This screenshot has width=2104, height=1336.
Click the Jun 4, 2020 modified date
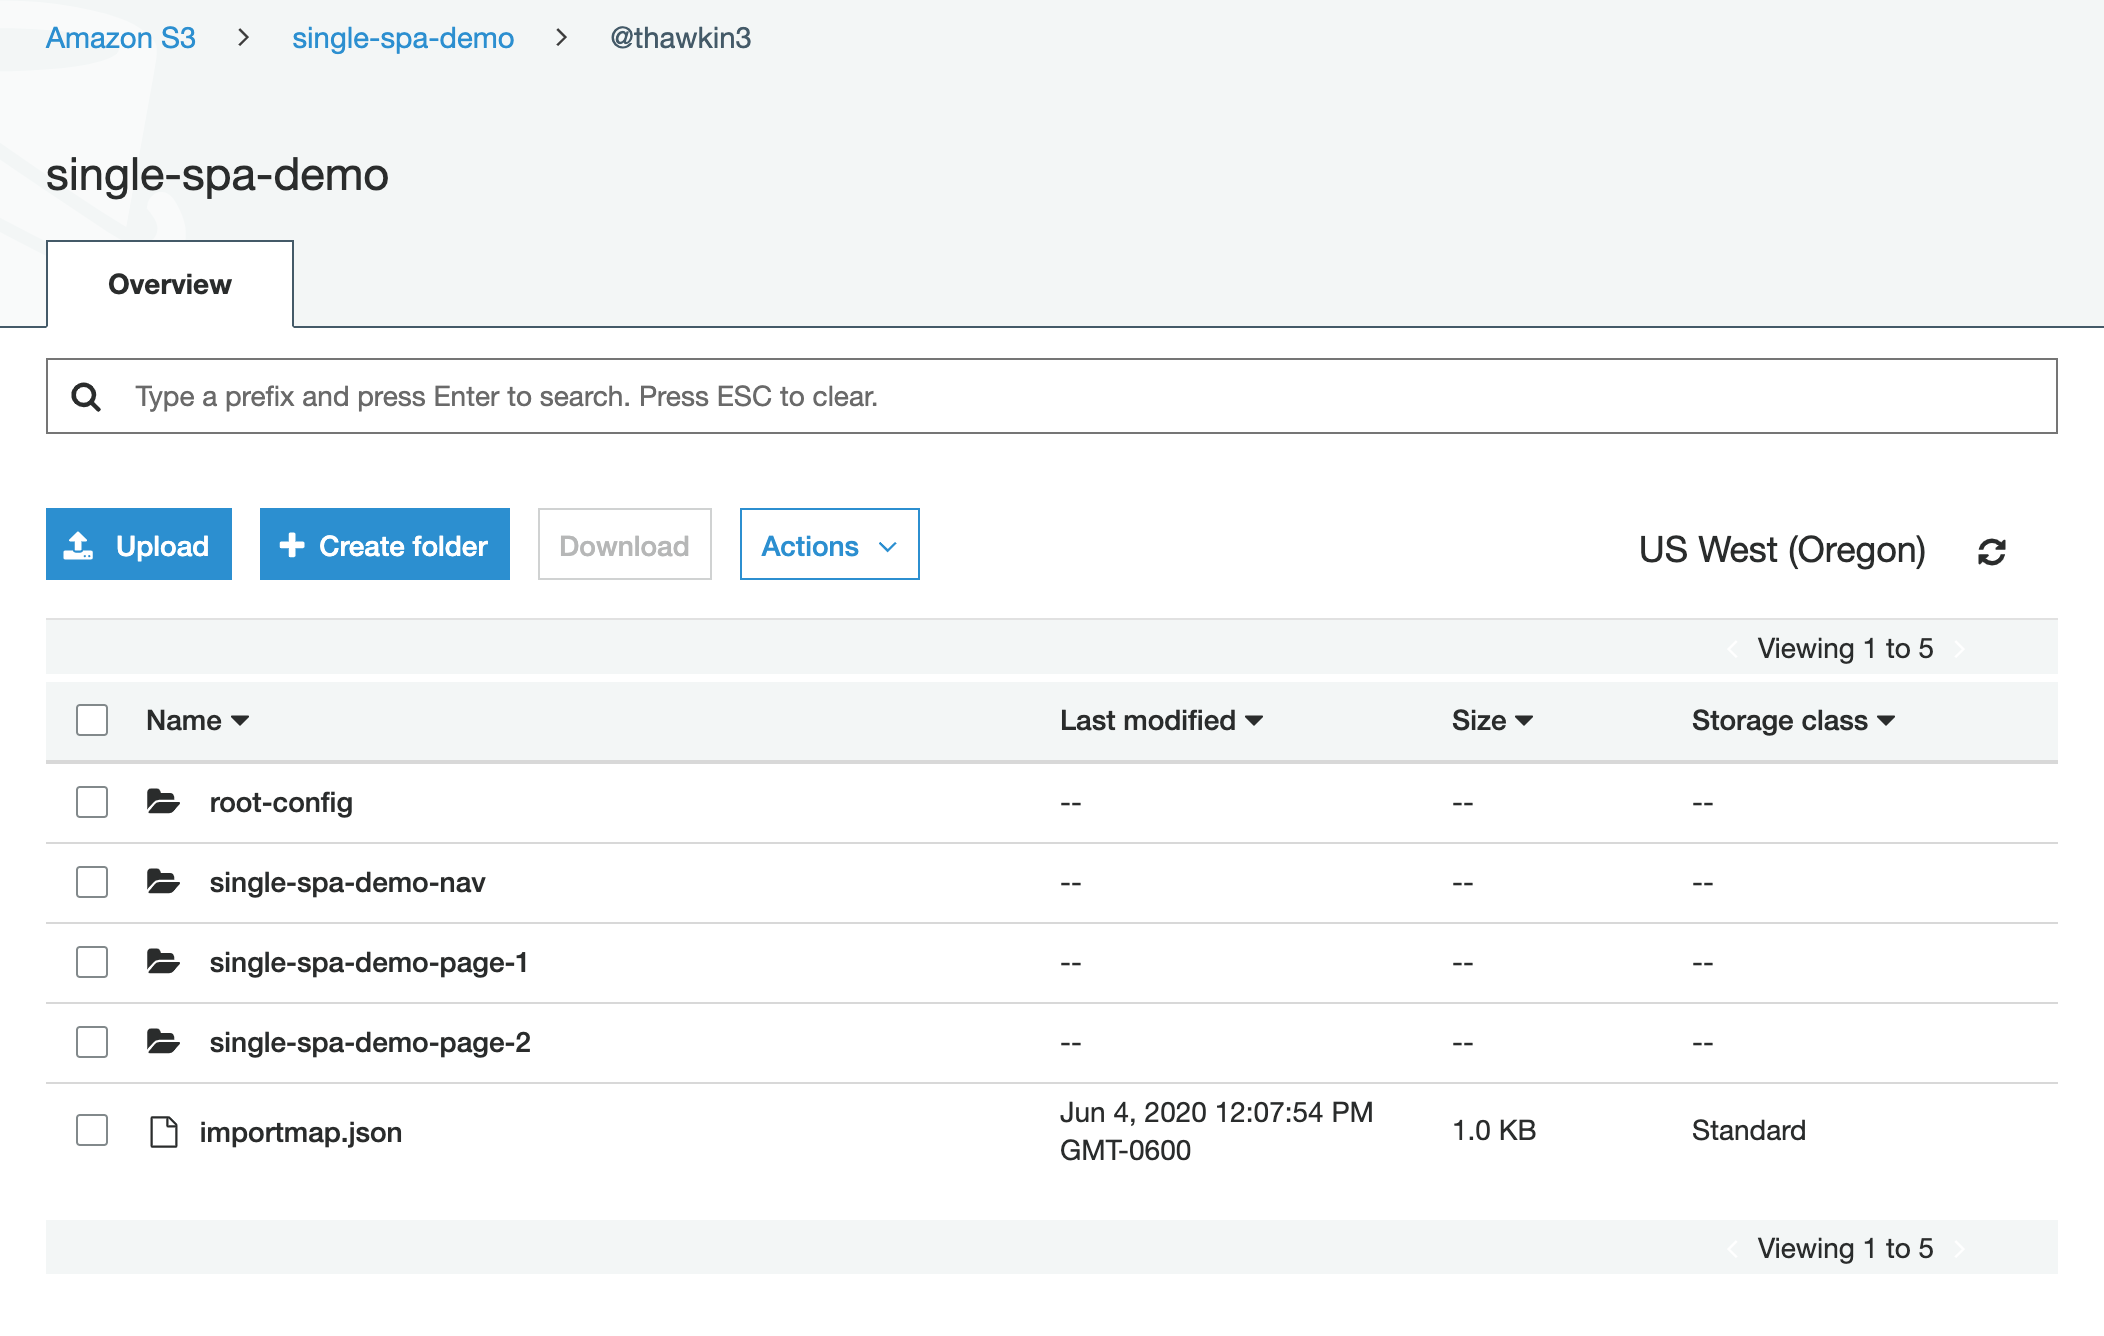click(x=1216, y=1131)
